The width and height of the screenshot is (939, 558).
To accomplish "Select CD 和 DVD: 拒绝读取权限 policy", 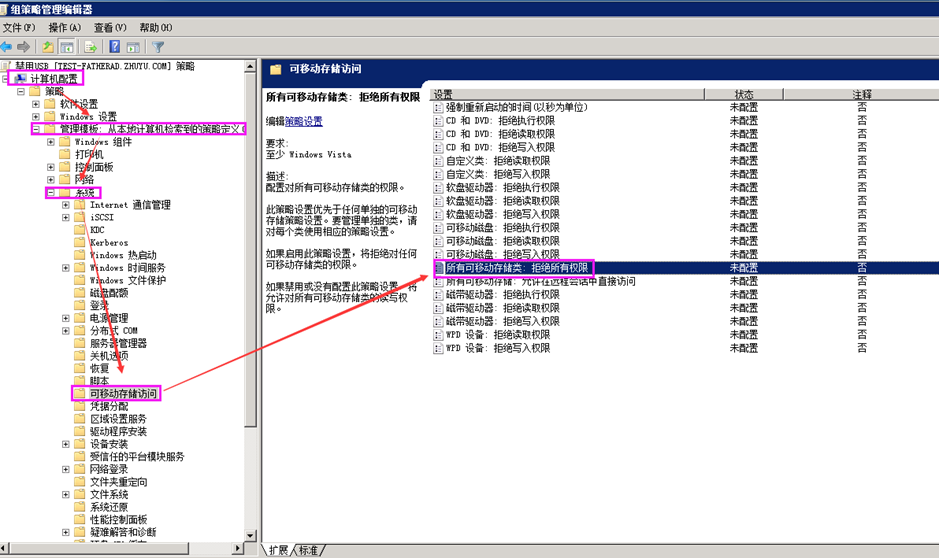I will point(500,134).
